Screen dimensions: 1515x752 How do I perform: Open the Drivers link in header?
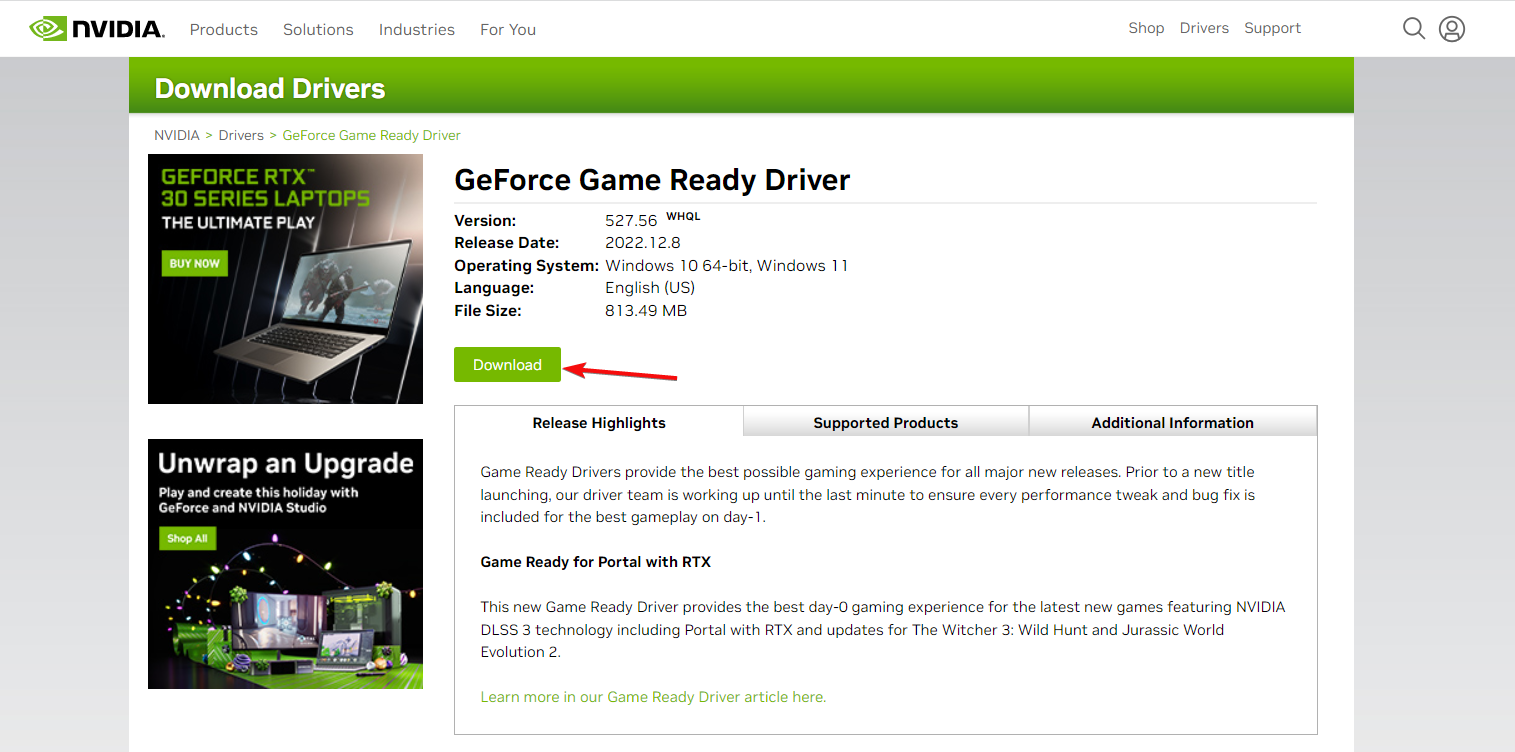tap(1204, 28)
